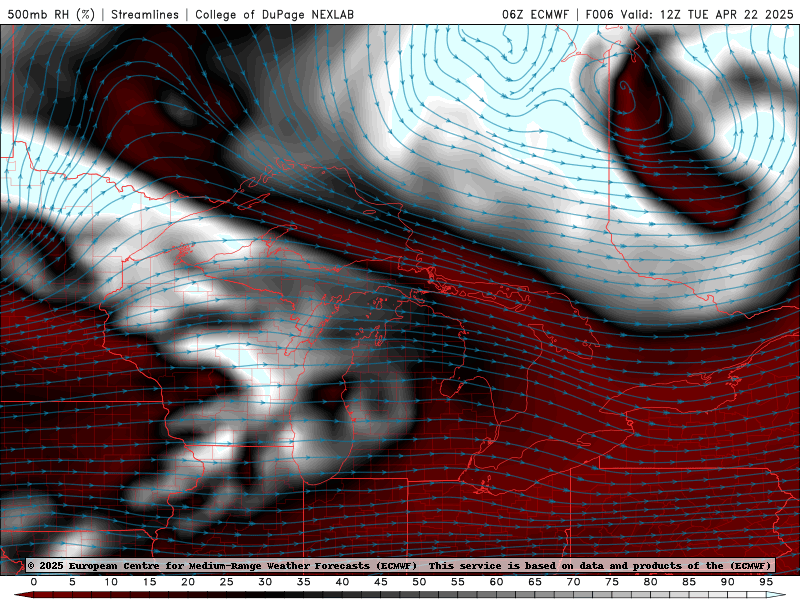Click the '35' tick on color scale
The height and width of the screenshot is (600, 800).
304,582
